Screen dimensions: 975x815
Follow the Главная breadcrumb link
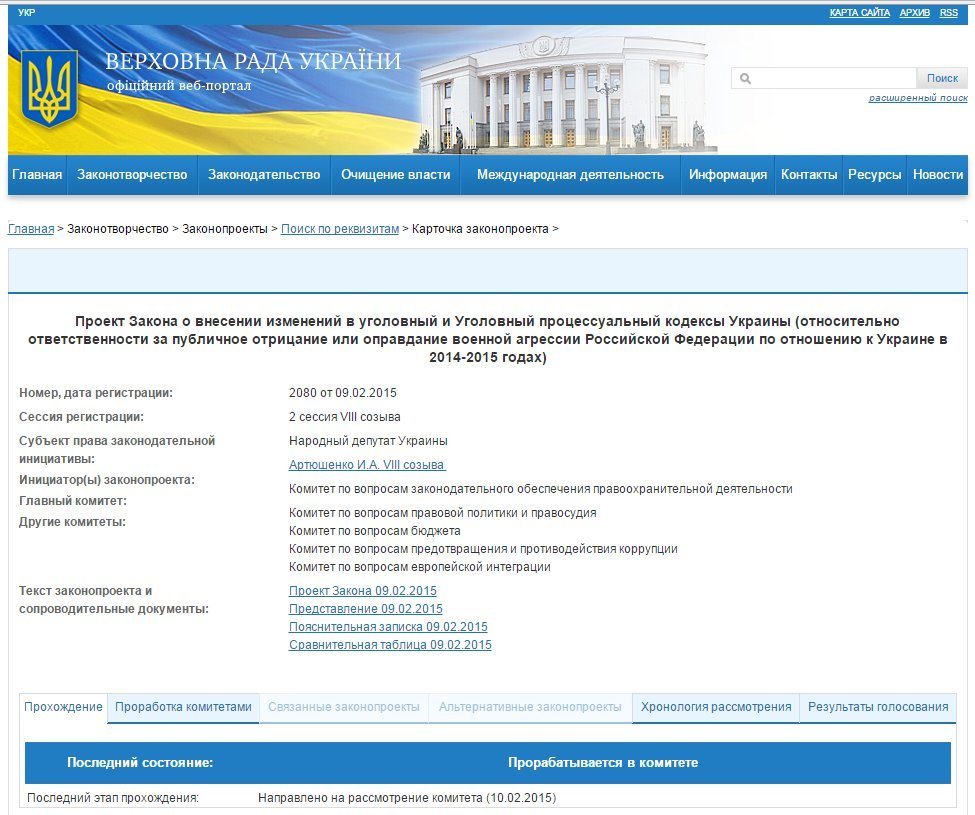pos(31,229)
